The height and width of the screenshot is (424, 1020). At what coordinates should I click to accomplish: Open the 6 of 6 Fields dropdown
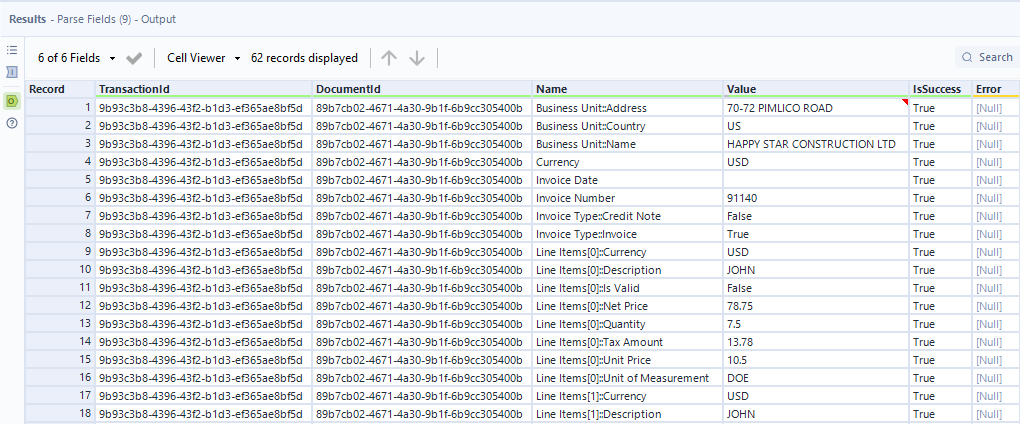[x=76, y=58]
